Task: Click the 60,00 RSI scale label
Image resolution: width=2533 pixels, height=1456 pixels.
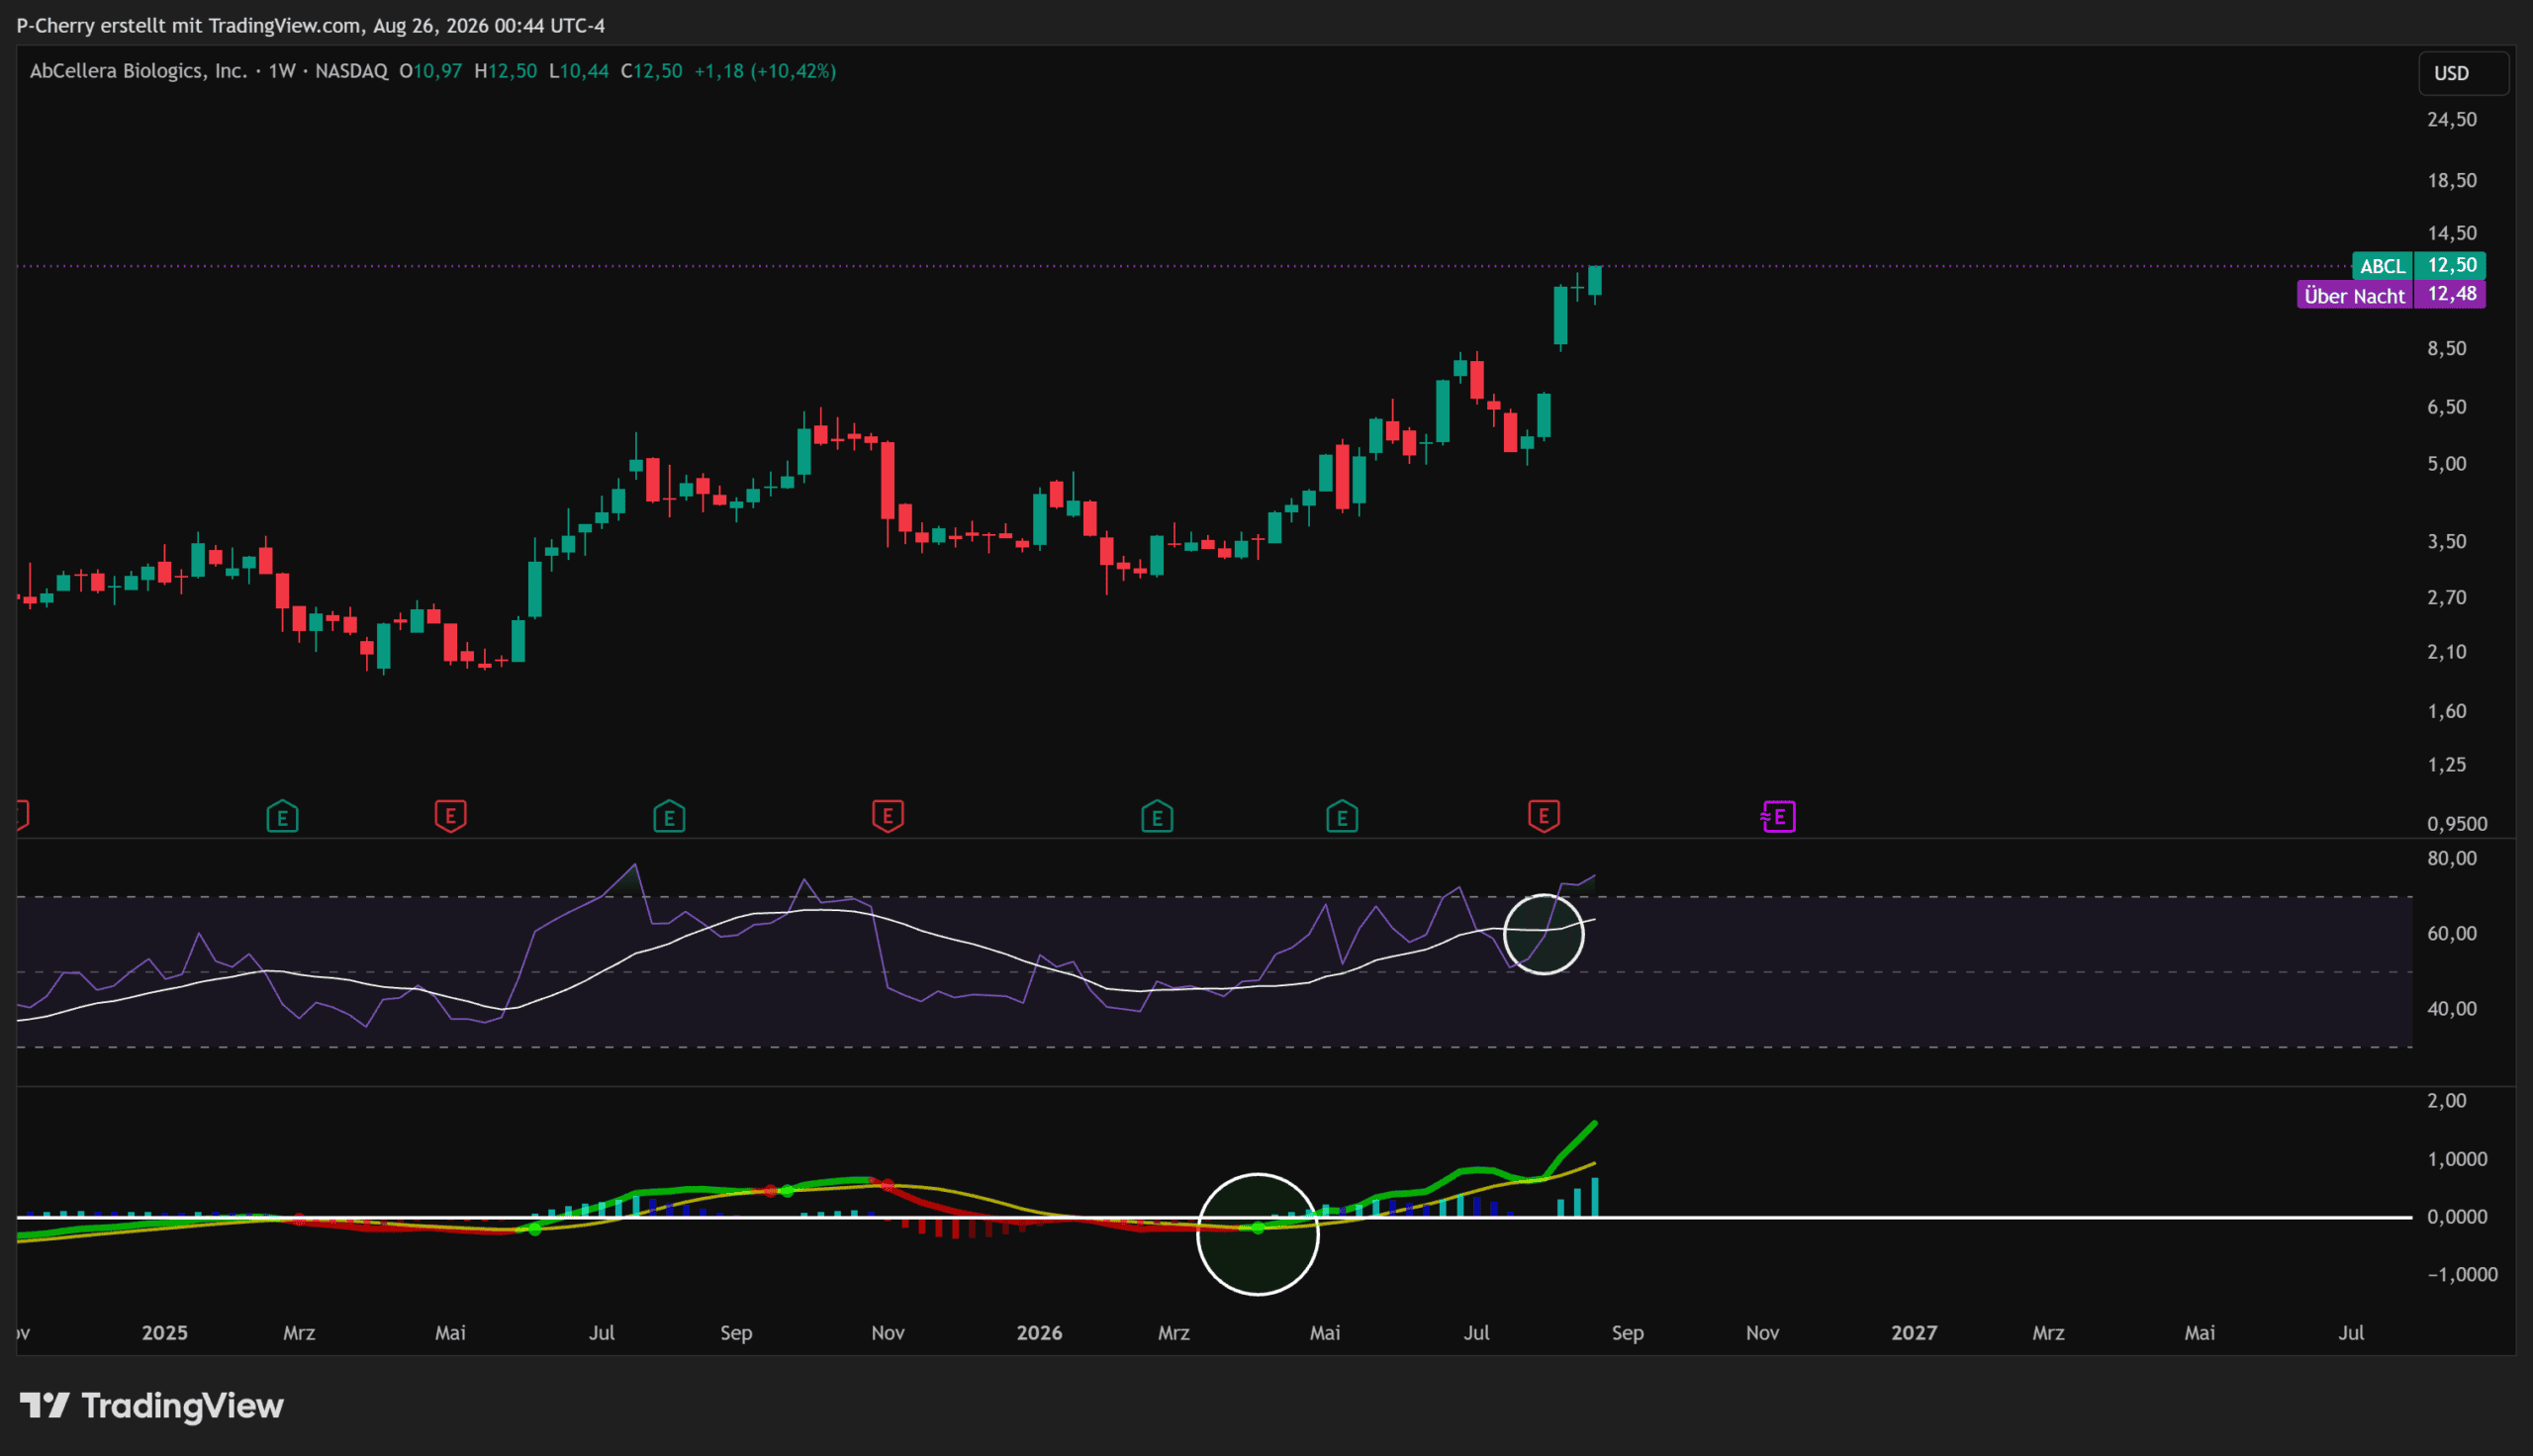Action: coord(2452,933)
